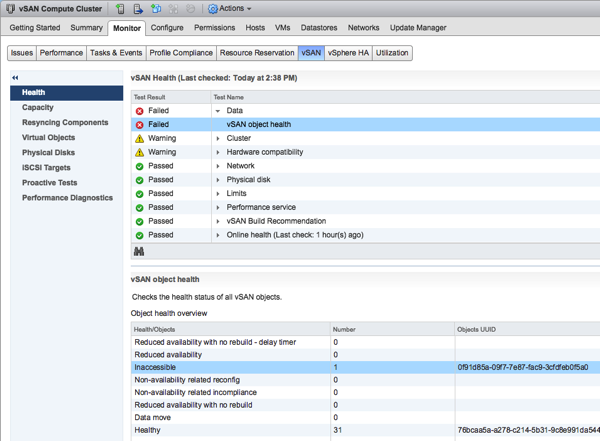600x441 pixels.
Task: Expand the Network test group
Action: pos(218,166)
